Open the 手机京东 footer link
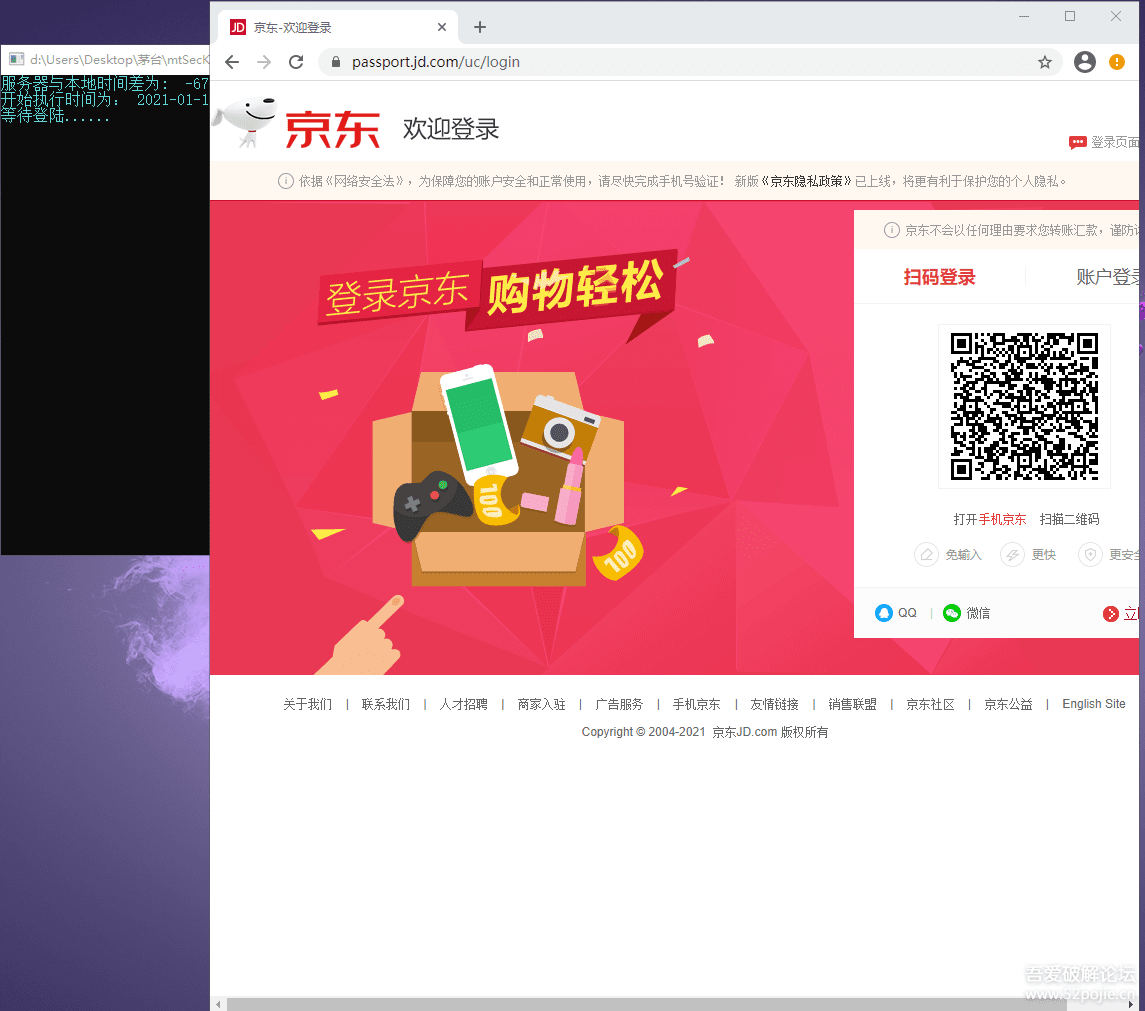The width and height of the screenshot is (1145, 1011). 697,704
